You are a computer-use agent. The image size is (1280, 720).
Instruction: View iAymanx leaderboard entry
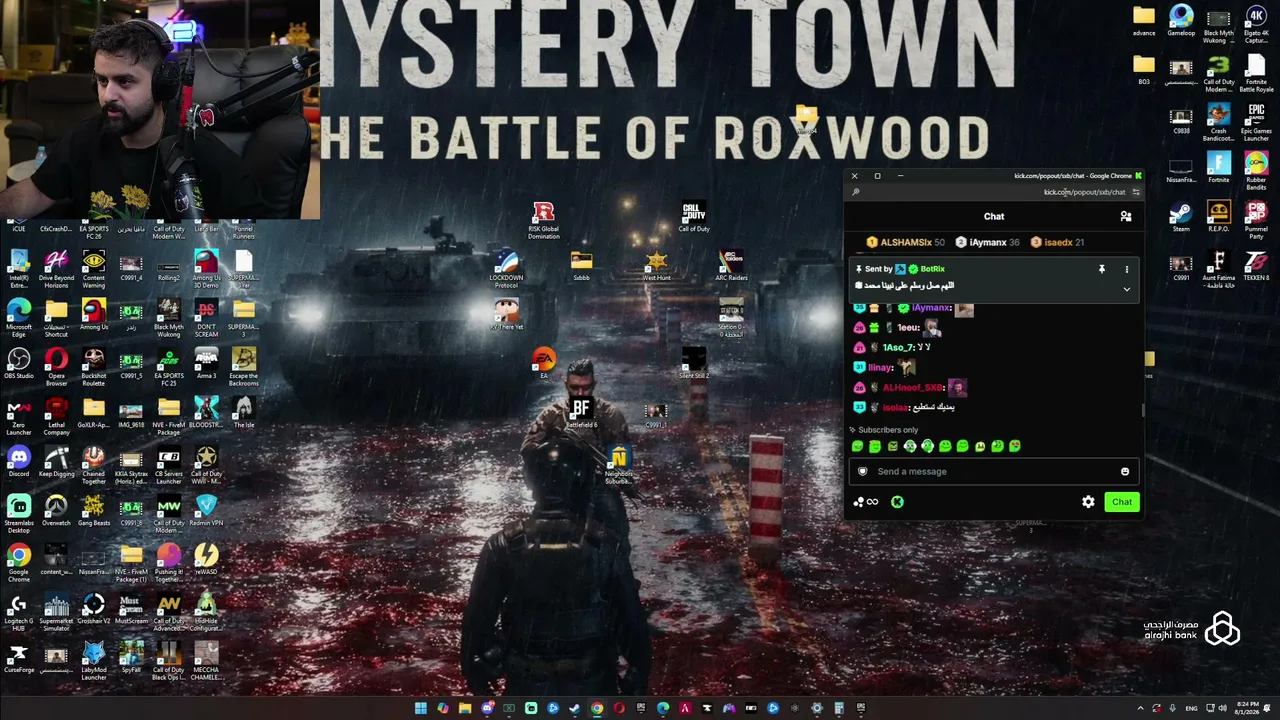coord(987,242)
